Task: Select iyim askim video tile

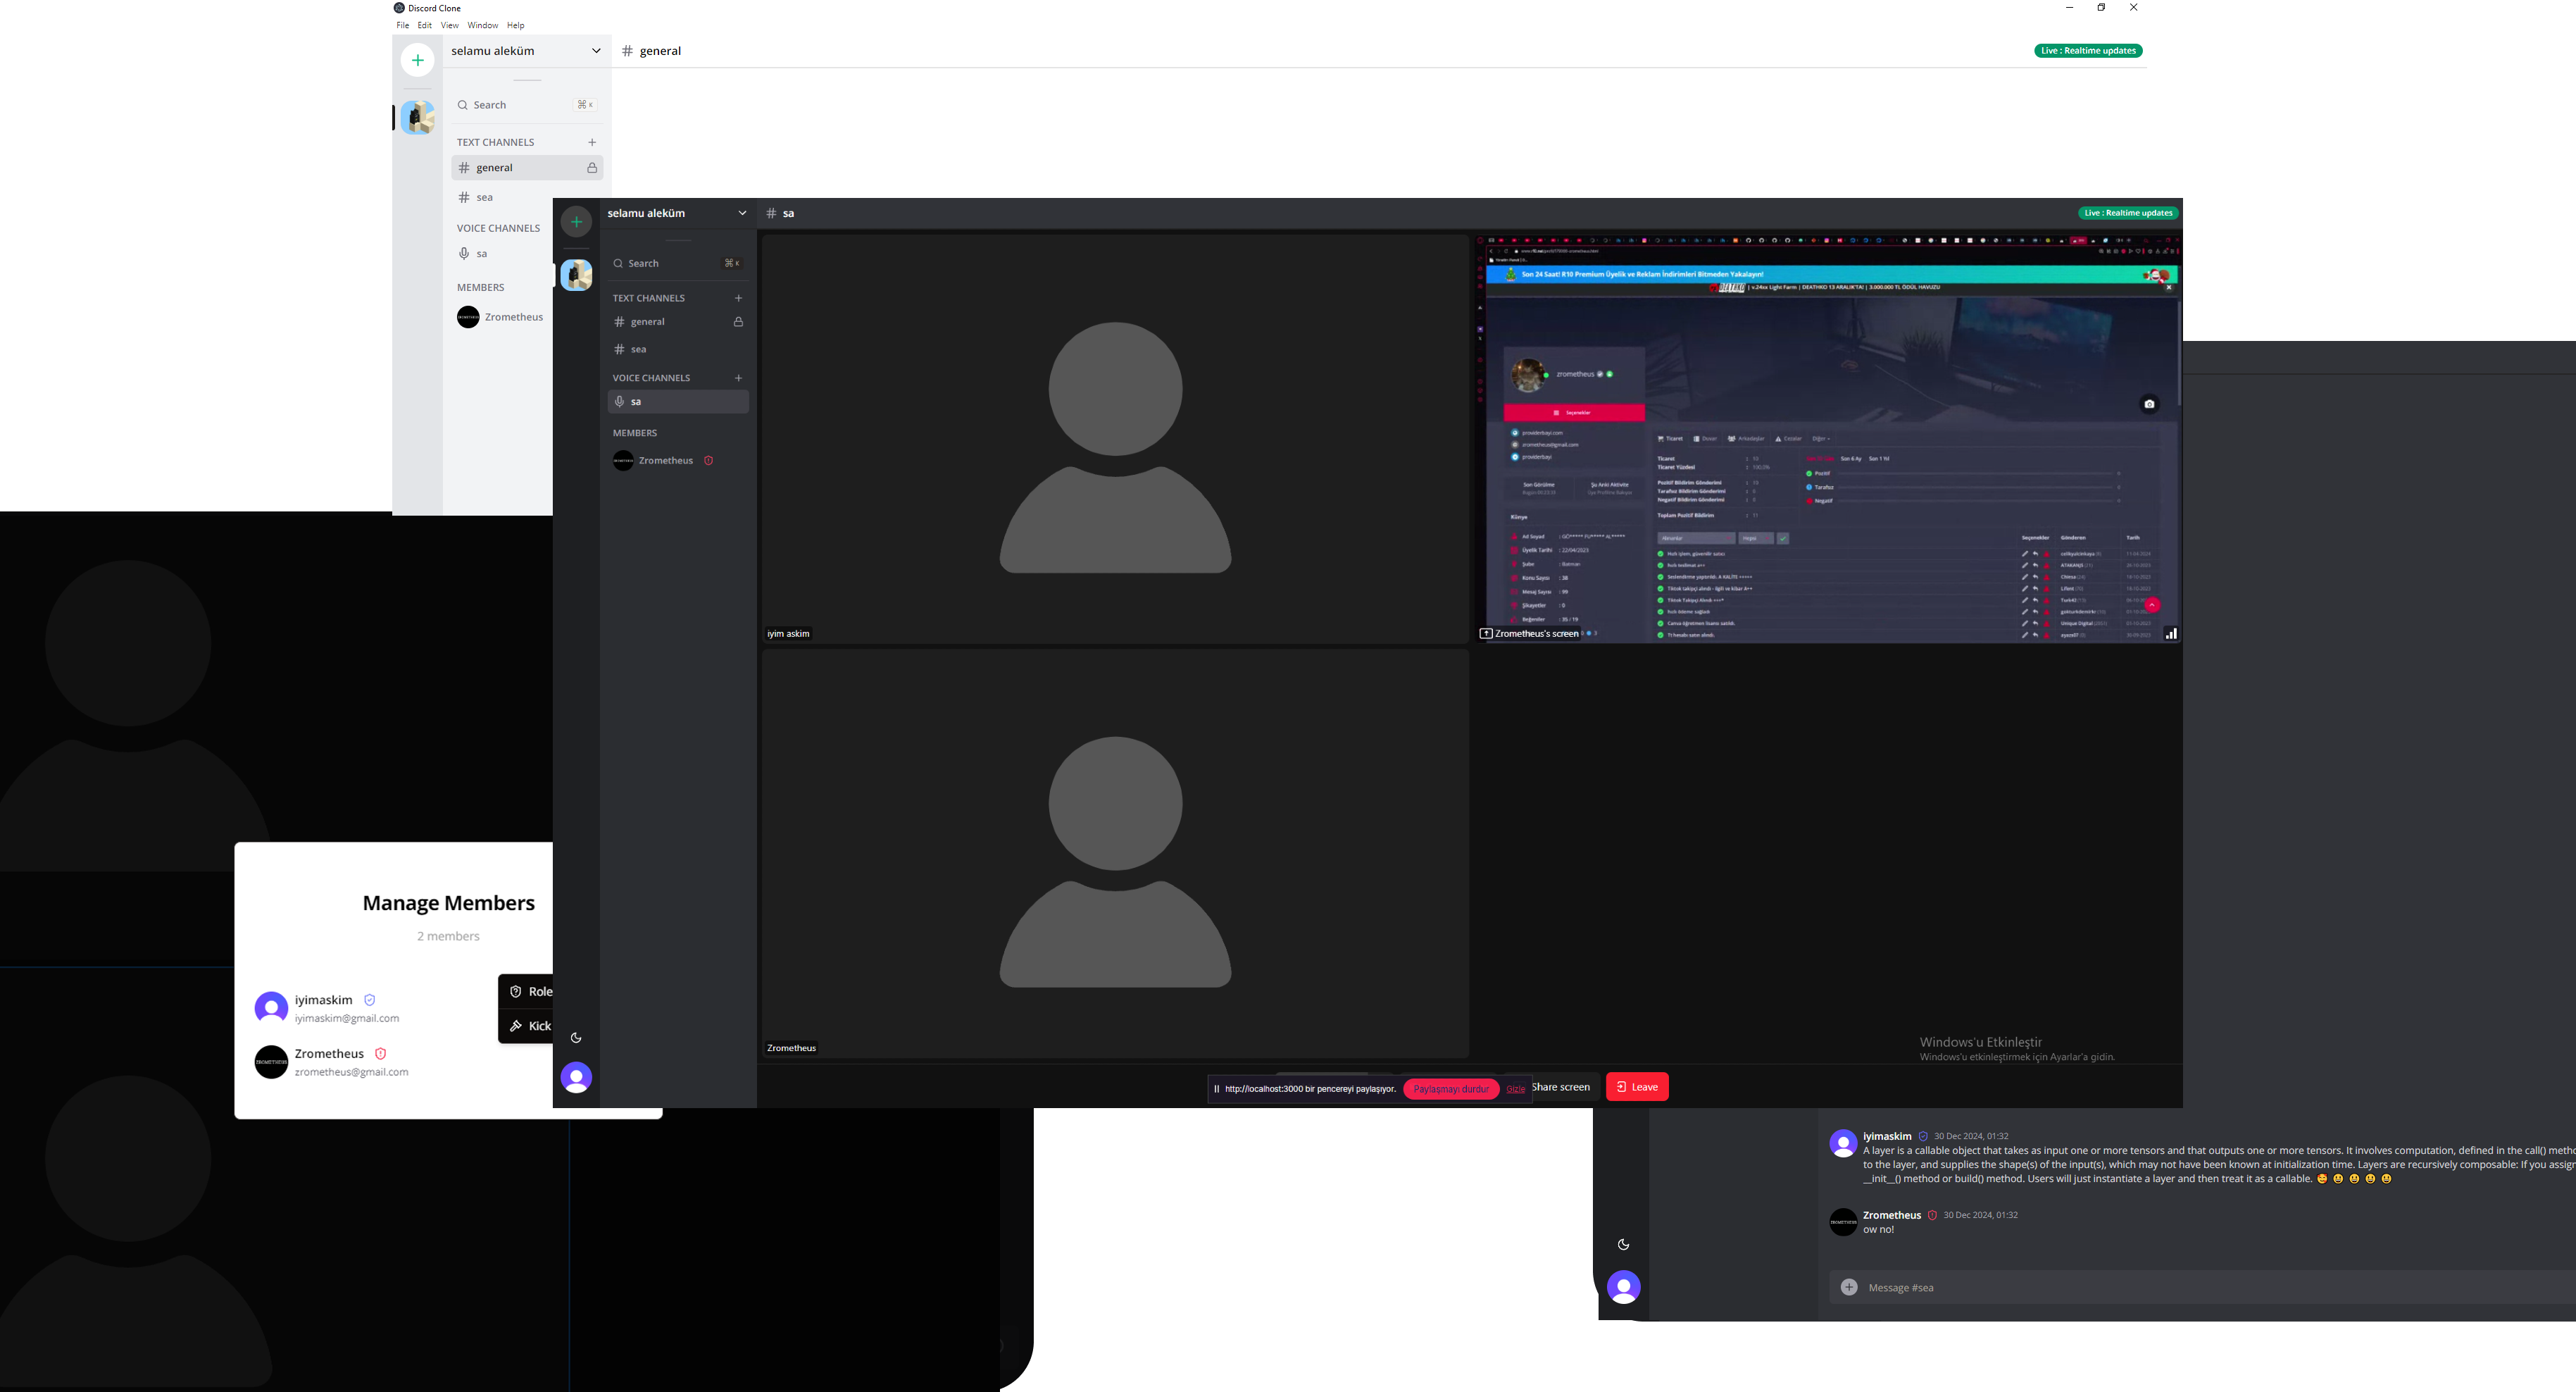Action: 1115,439
